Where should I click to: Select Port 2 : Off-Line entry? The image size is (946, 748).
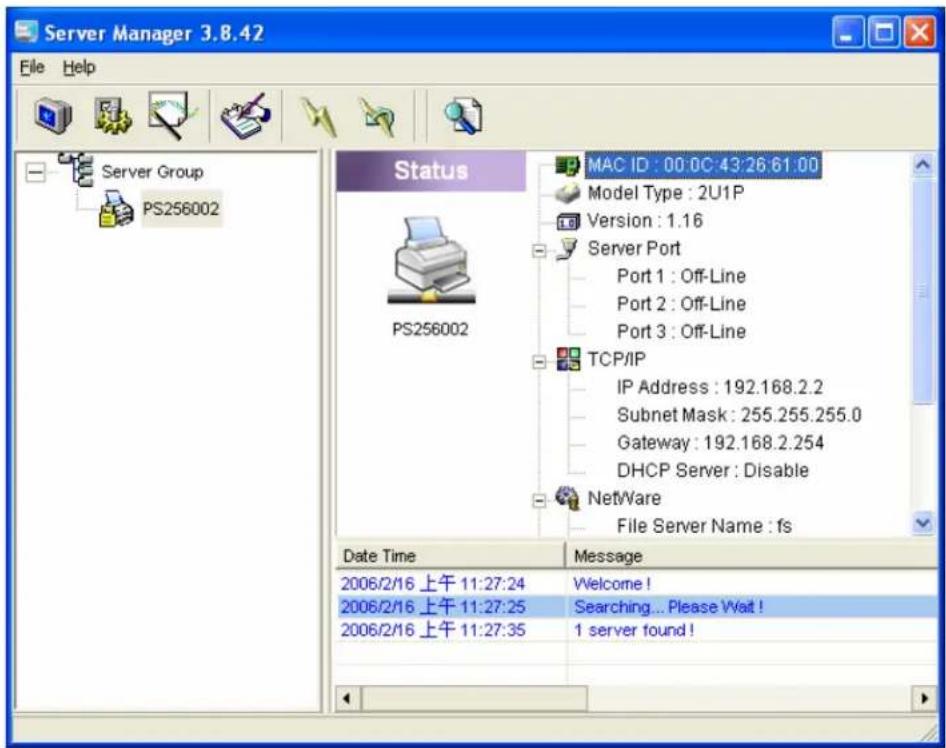681,304
